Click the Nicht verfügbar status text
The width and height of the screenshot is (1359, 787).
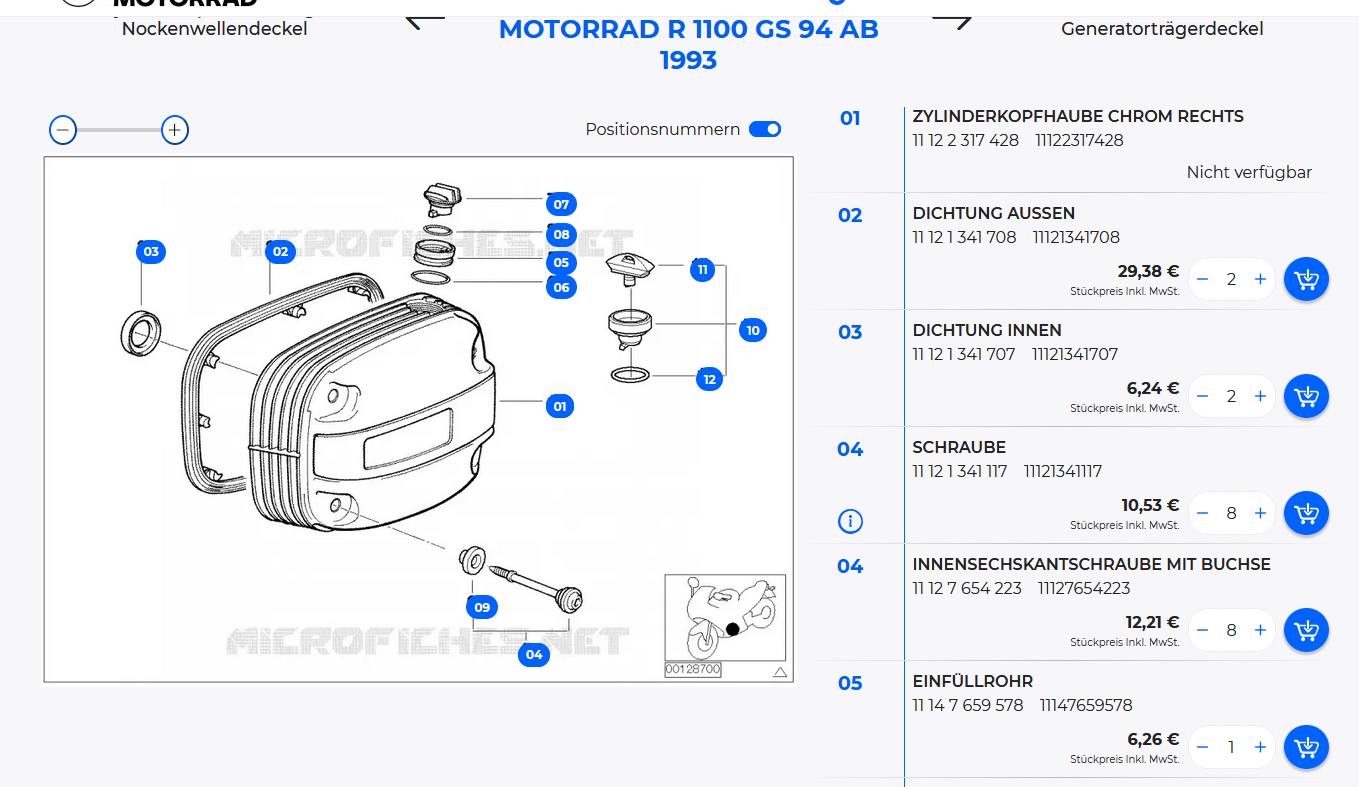click(x=1249, y=172)
